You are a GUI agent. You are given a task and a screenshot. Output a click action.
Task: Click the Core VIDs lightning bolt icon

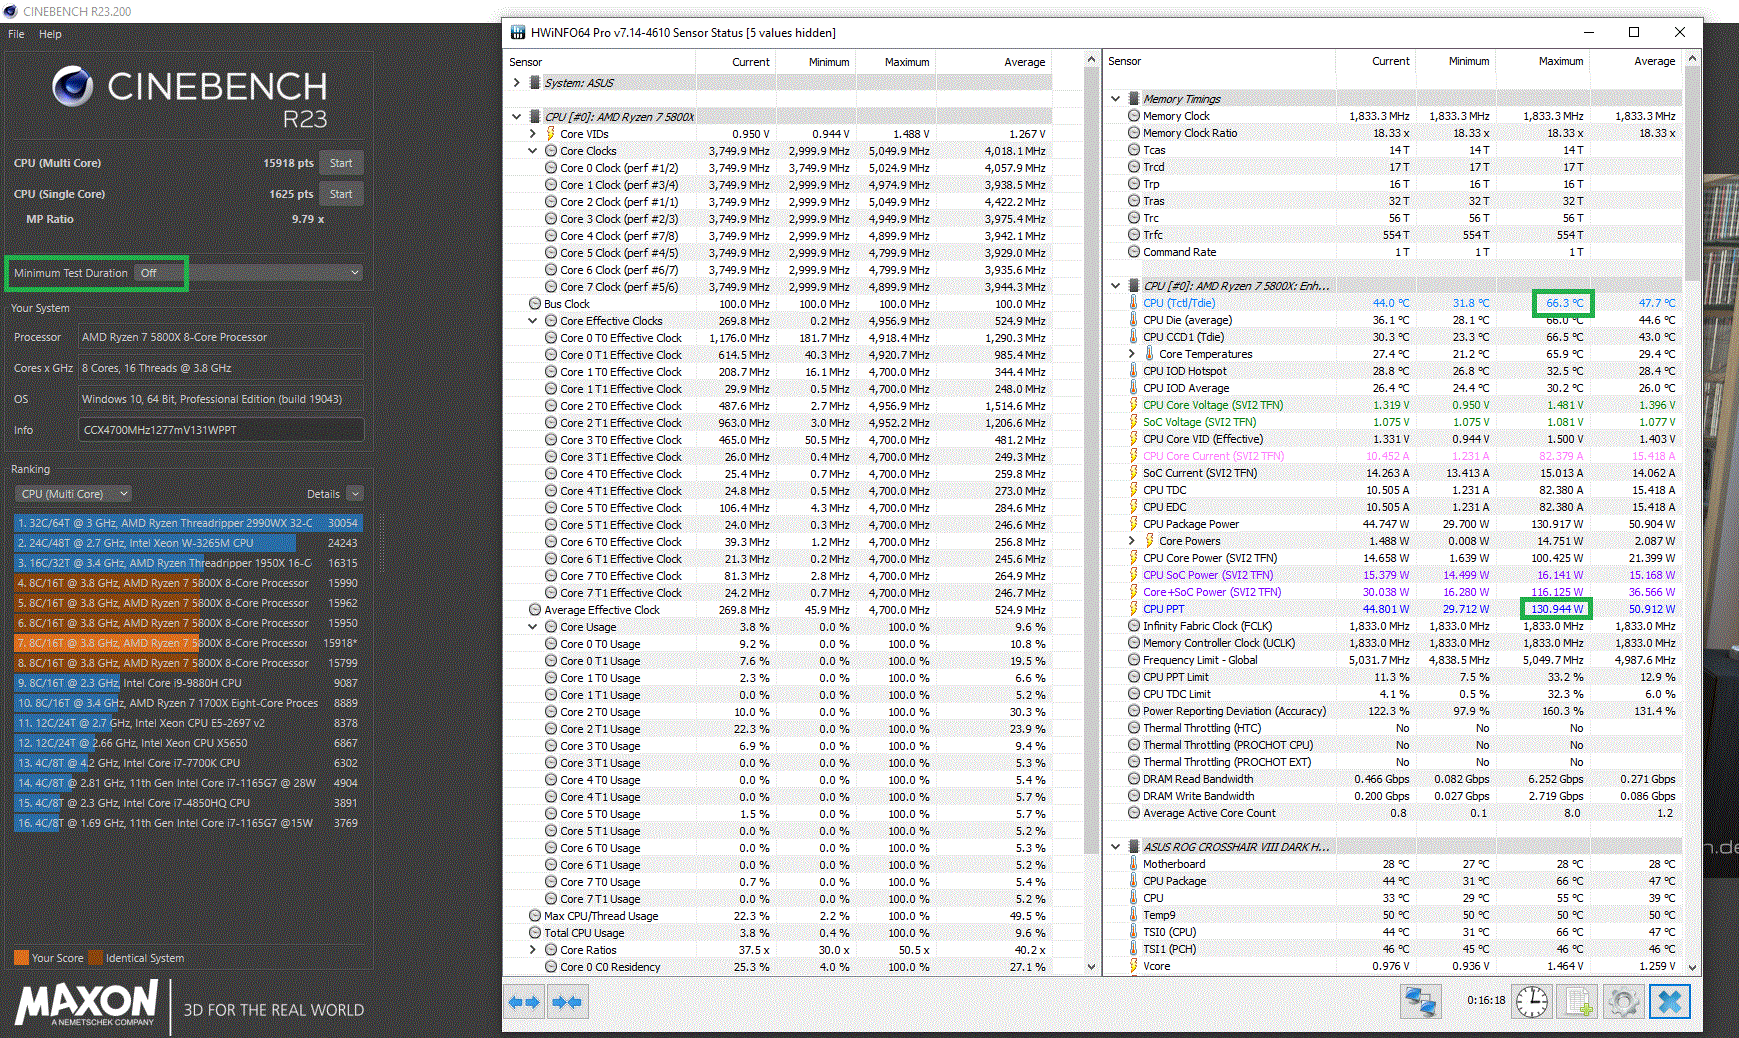pyautogui.click(x=550, y=134)
